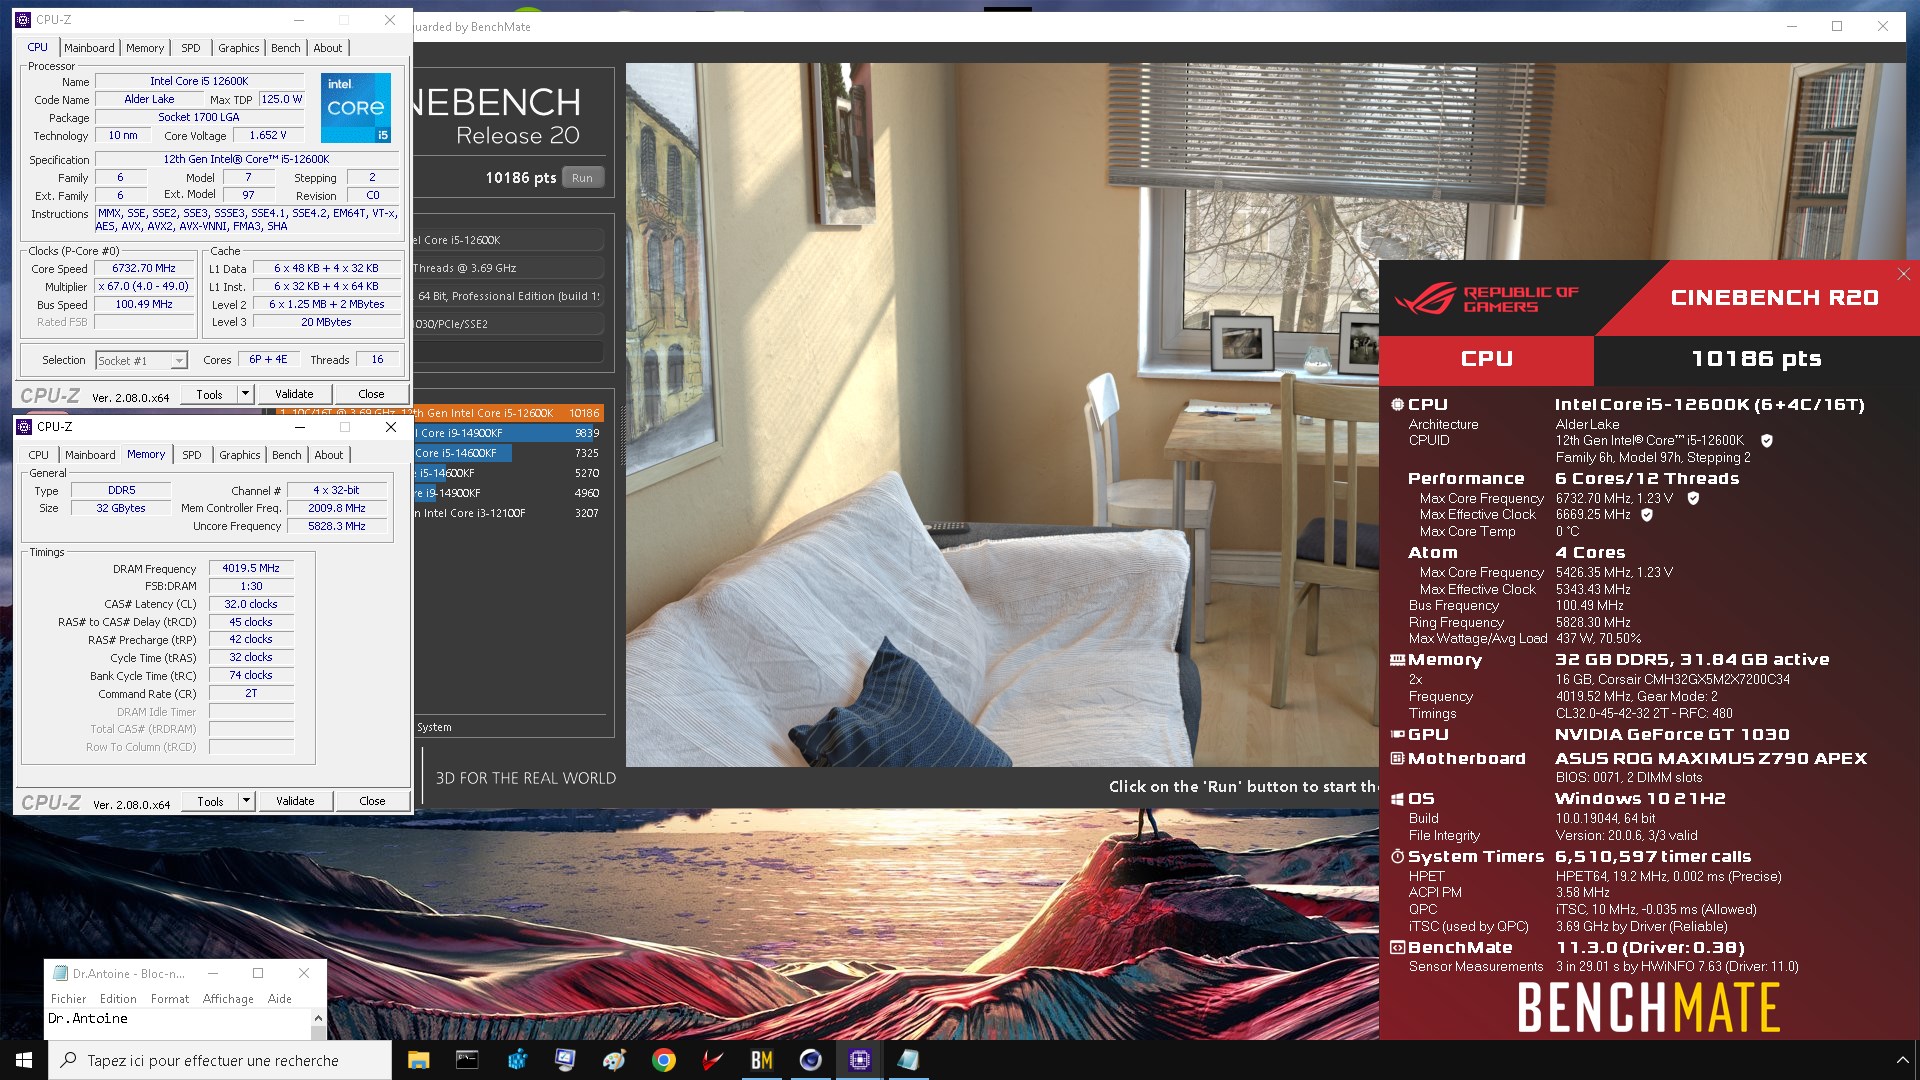
Task: Open File Explorer from the taskbar
Action: tap(418, 1060)
